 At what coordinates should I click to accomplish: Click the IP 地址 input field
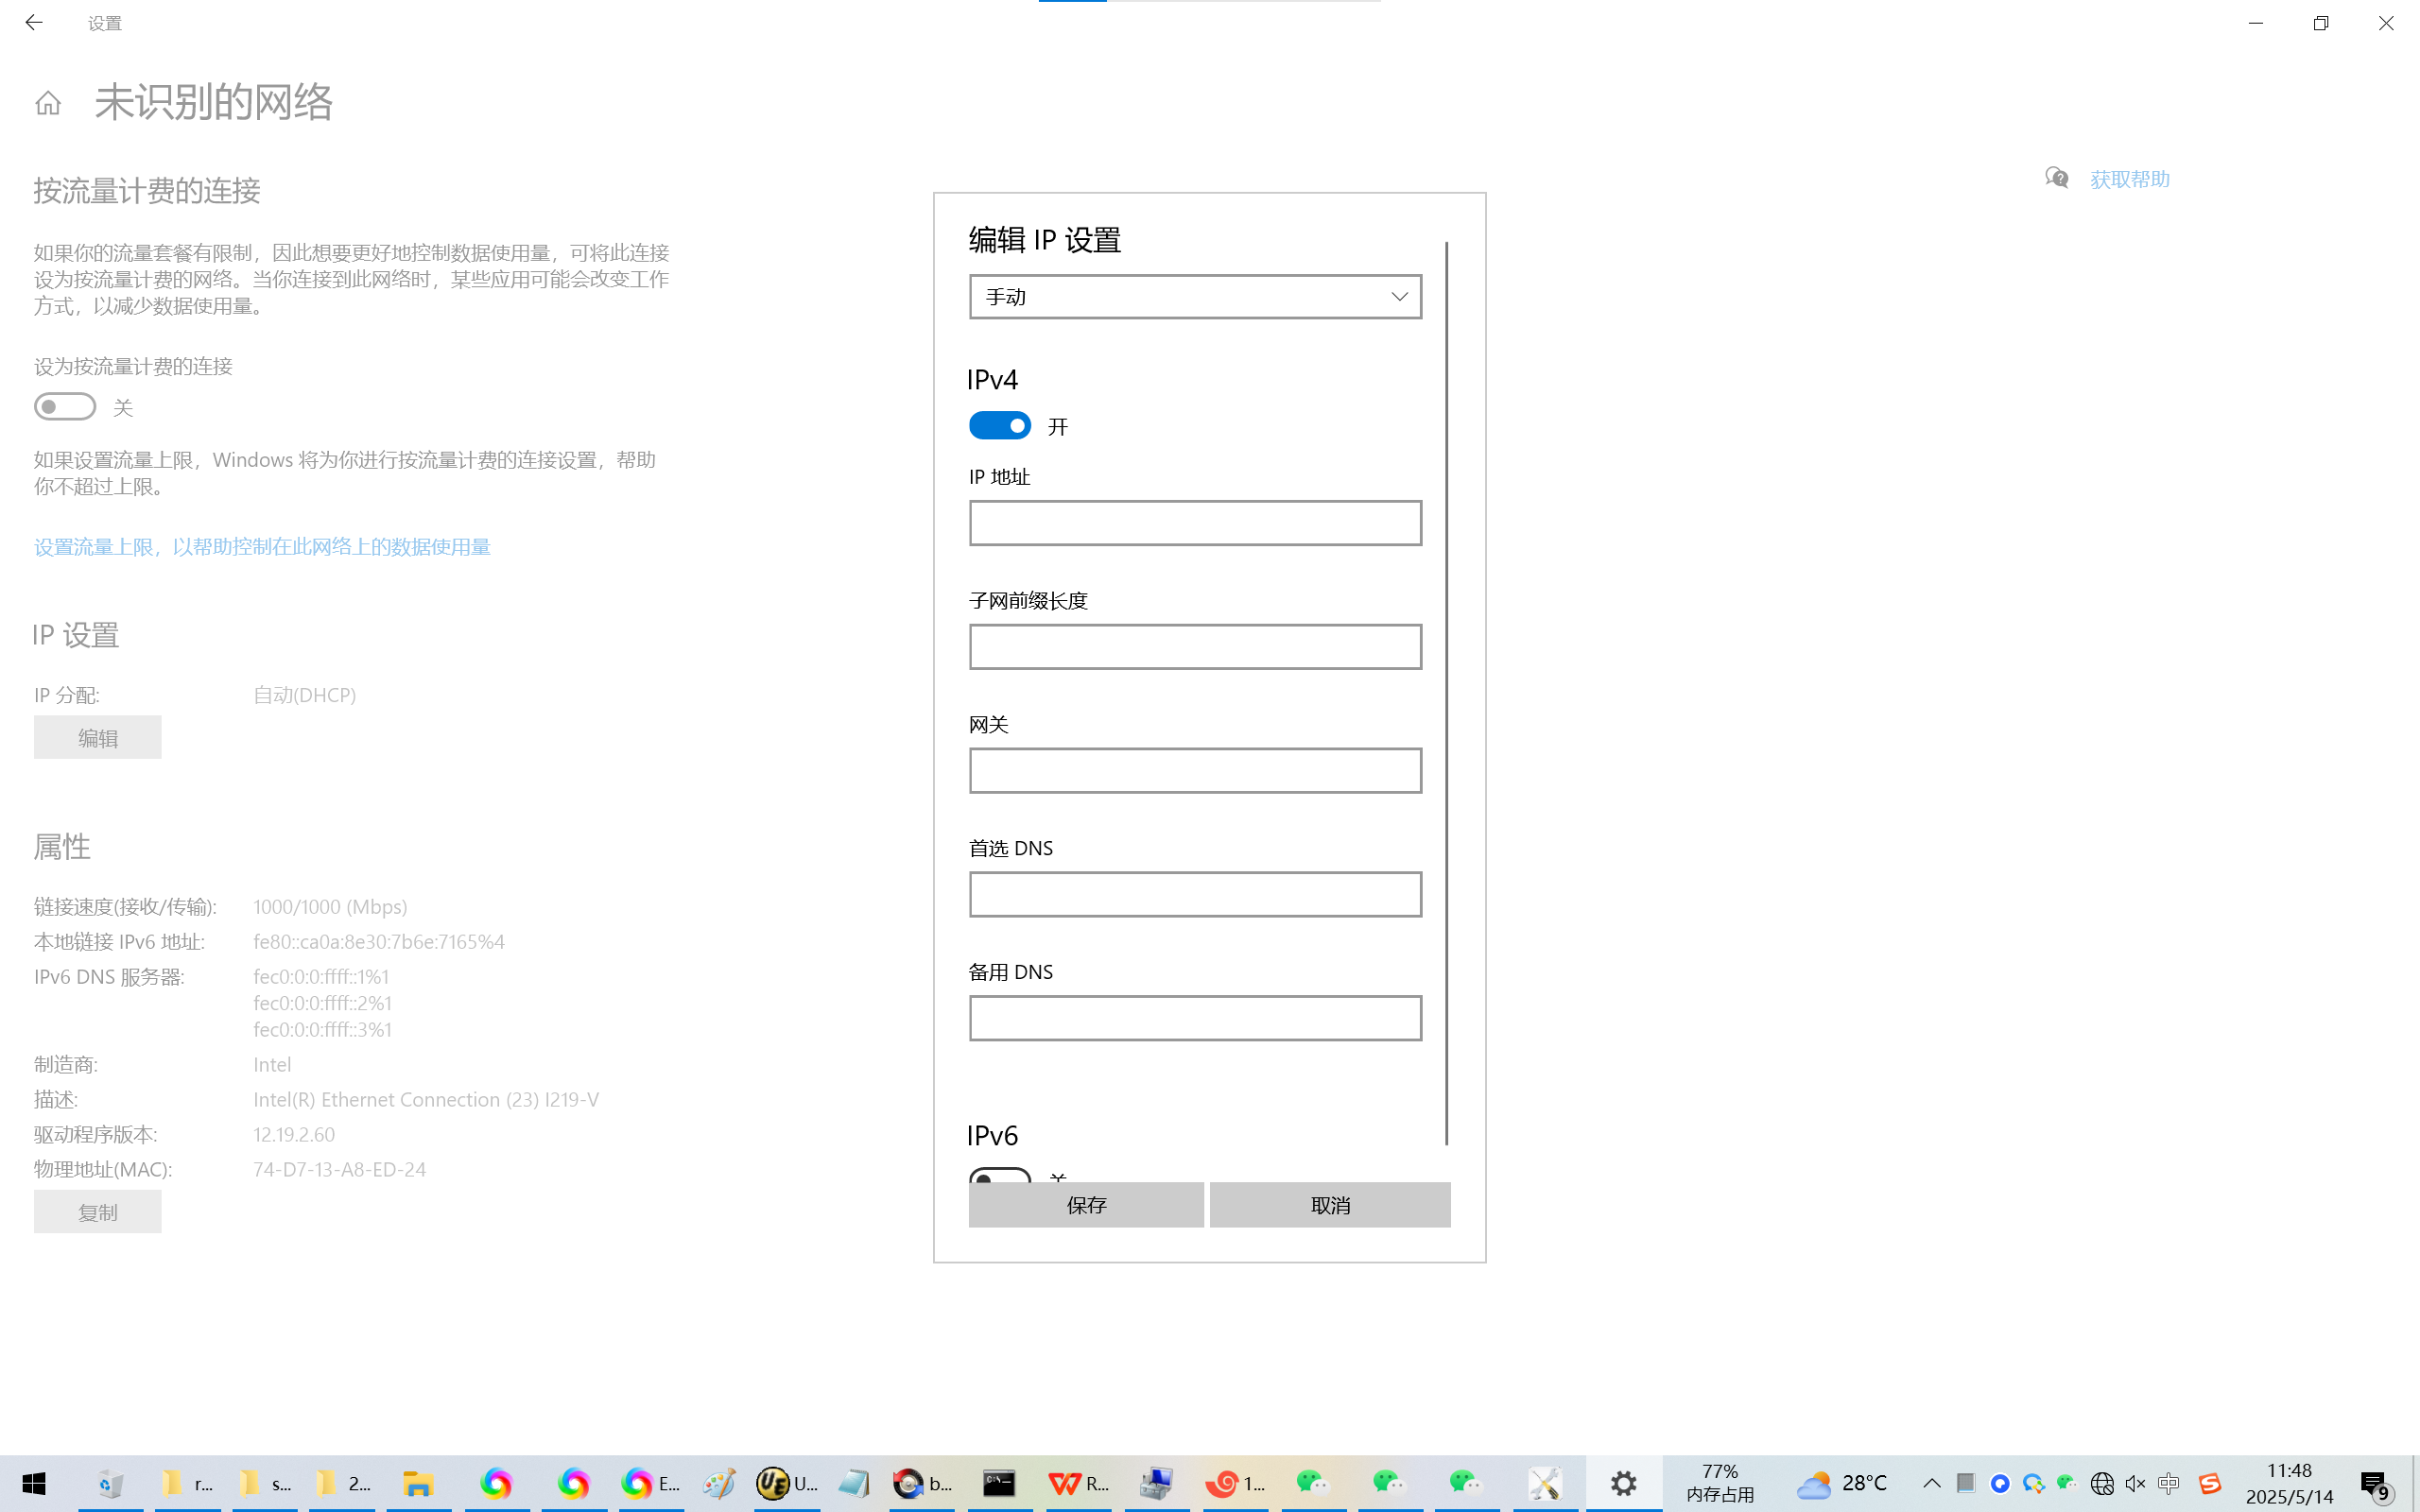click(1195, 523)
